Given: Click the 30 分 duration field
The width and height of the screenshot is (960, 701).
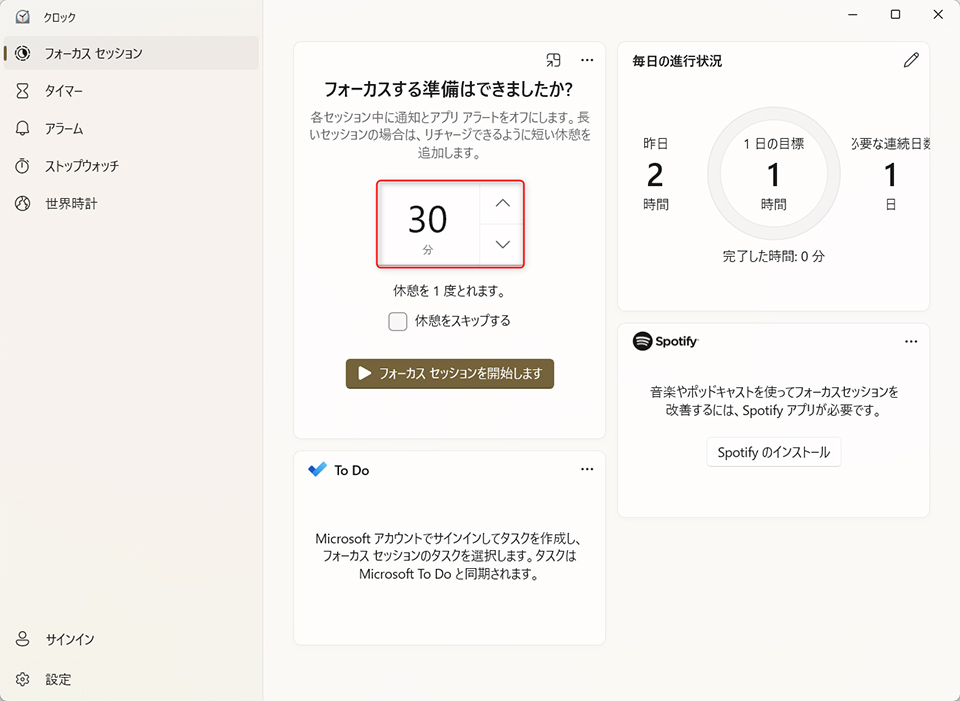Looking at the screenshot, I should point(429,224).
